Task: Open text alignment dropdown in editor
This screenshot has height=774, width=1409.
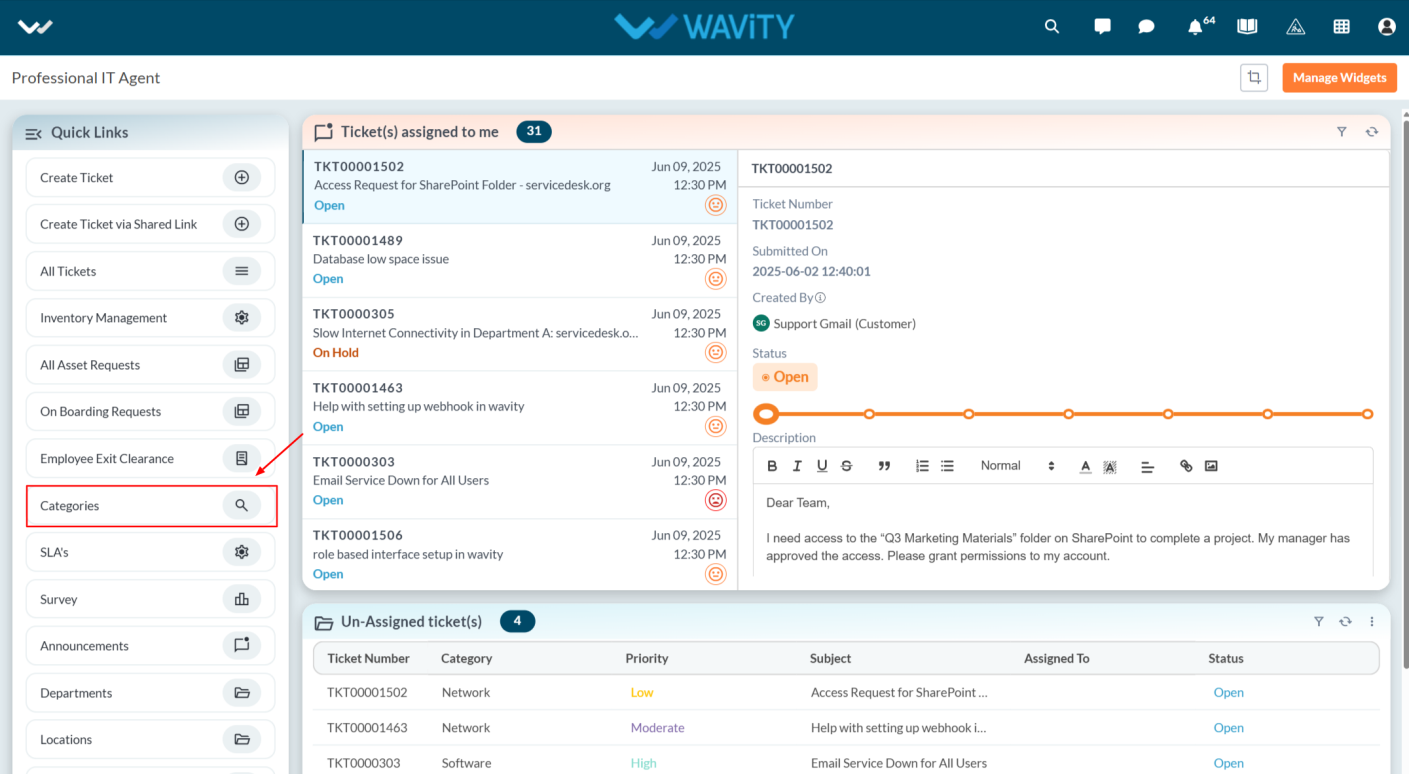Action: point(1147,466)
